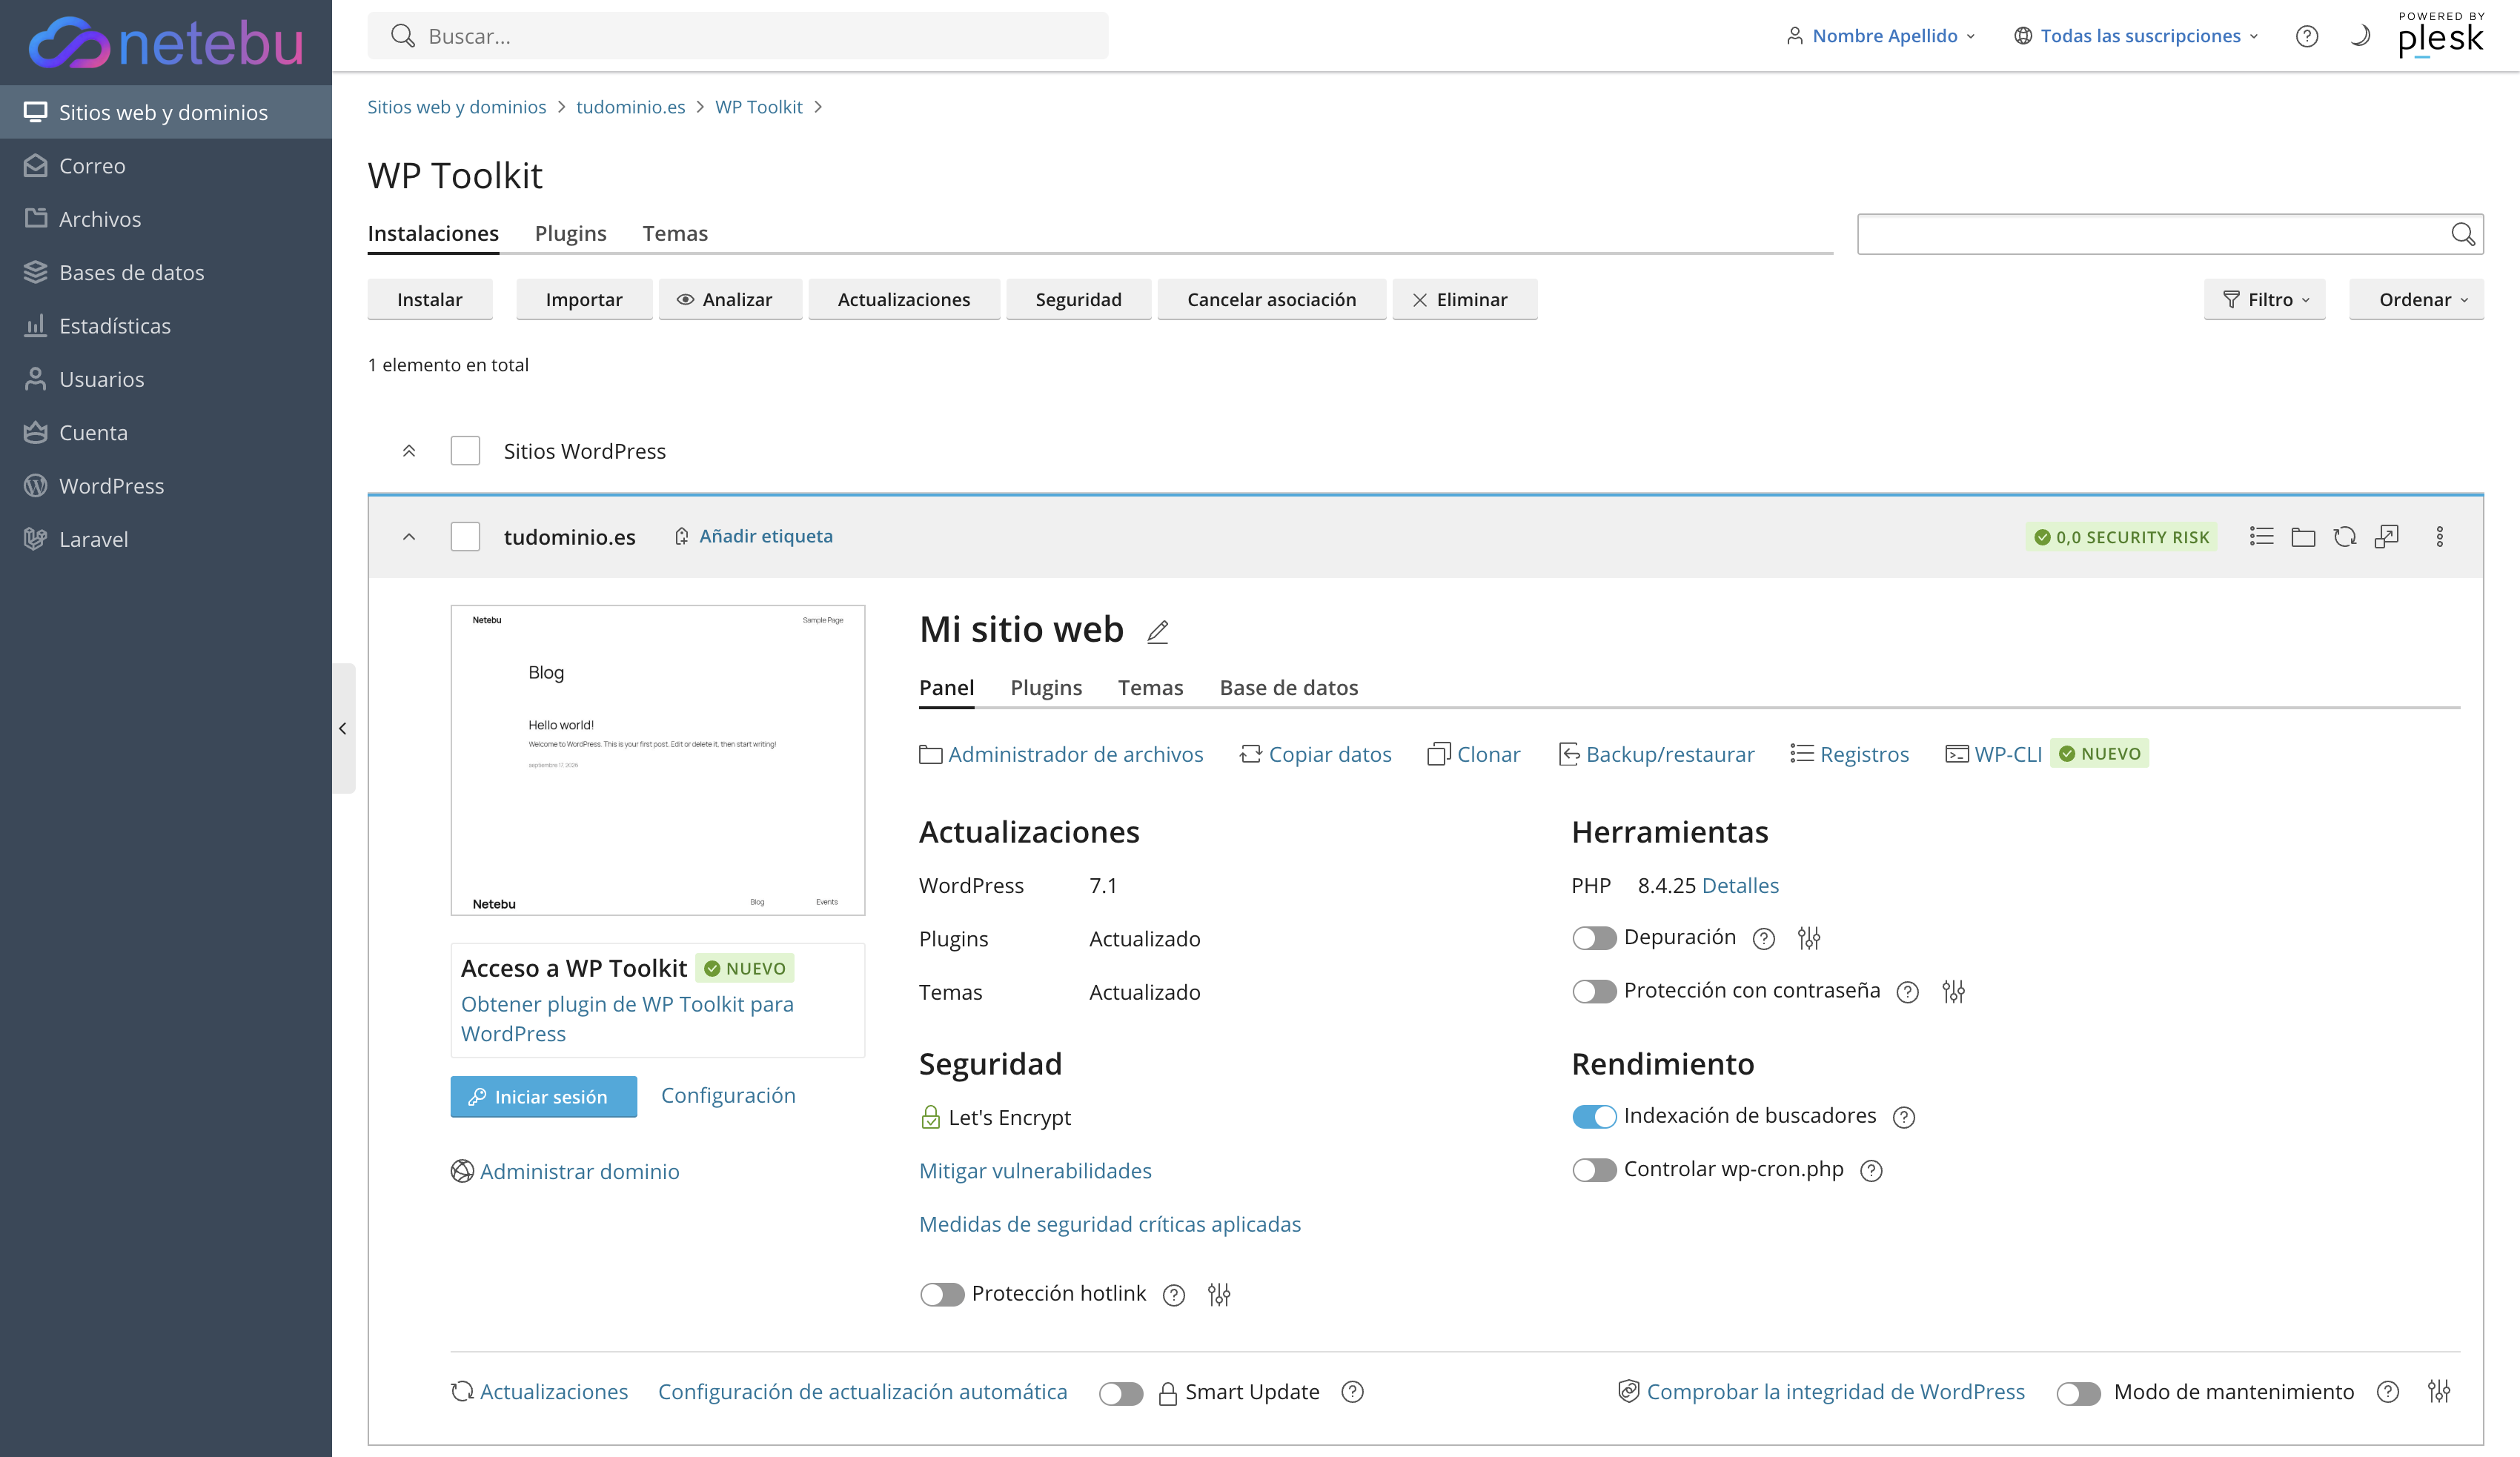Click the Analizar button
The image size is (2520, 1457).
(730, 299)
